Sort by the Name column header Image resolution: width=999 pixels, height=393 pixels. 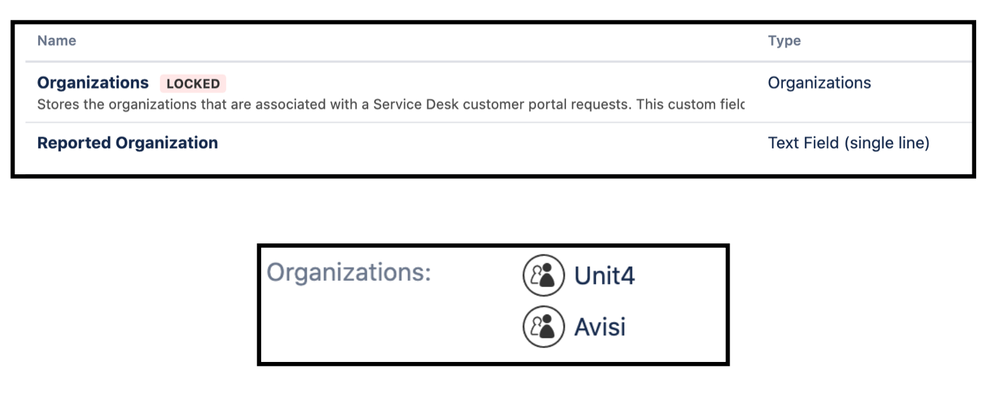click(x=57, y=41)
